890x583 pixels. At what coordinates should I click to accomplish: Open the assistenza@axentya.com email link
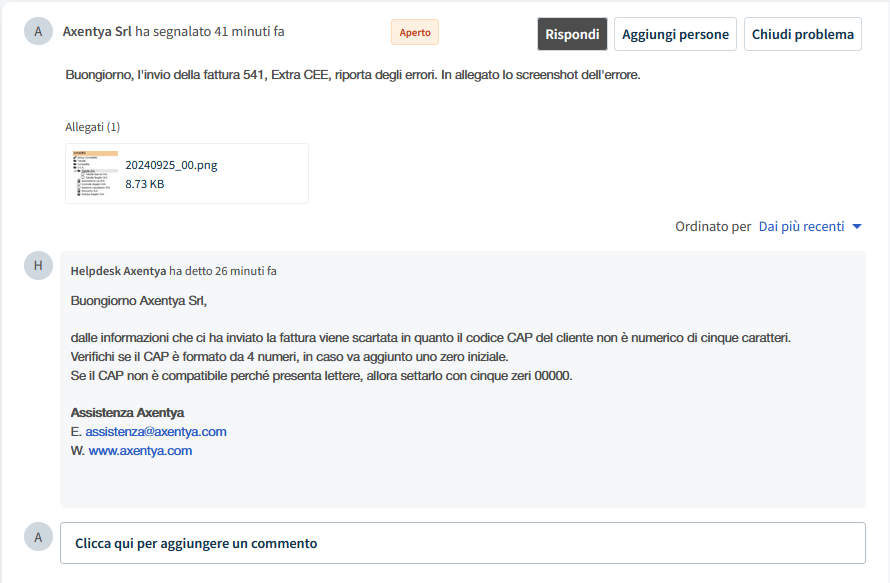coord(156,431)
